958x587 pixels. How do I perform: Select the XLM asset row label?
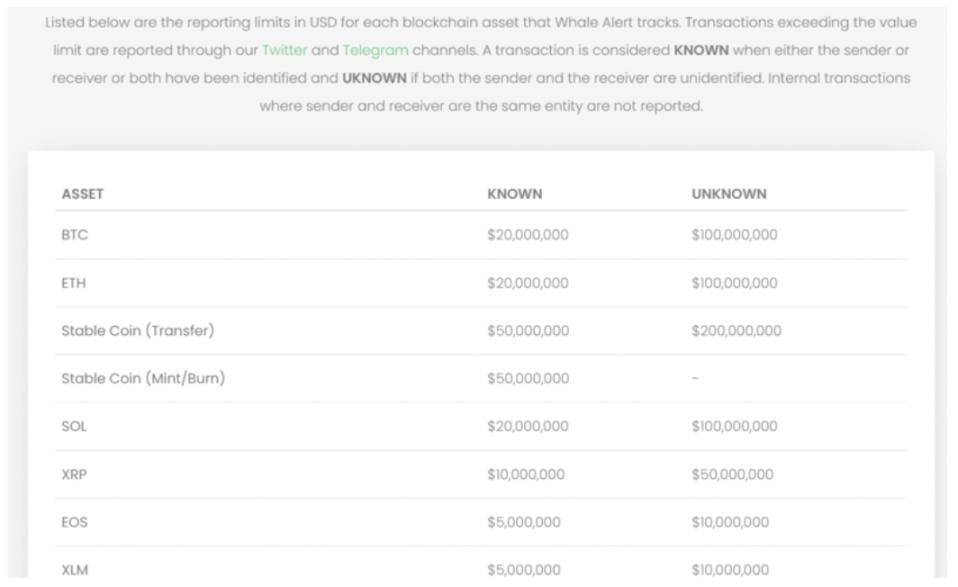[x=75, y=570]
